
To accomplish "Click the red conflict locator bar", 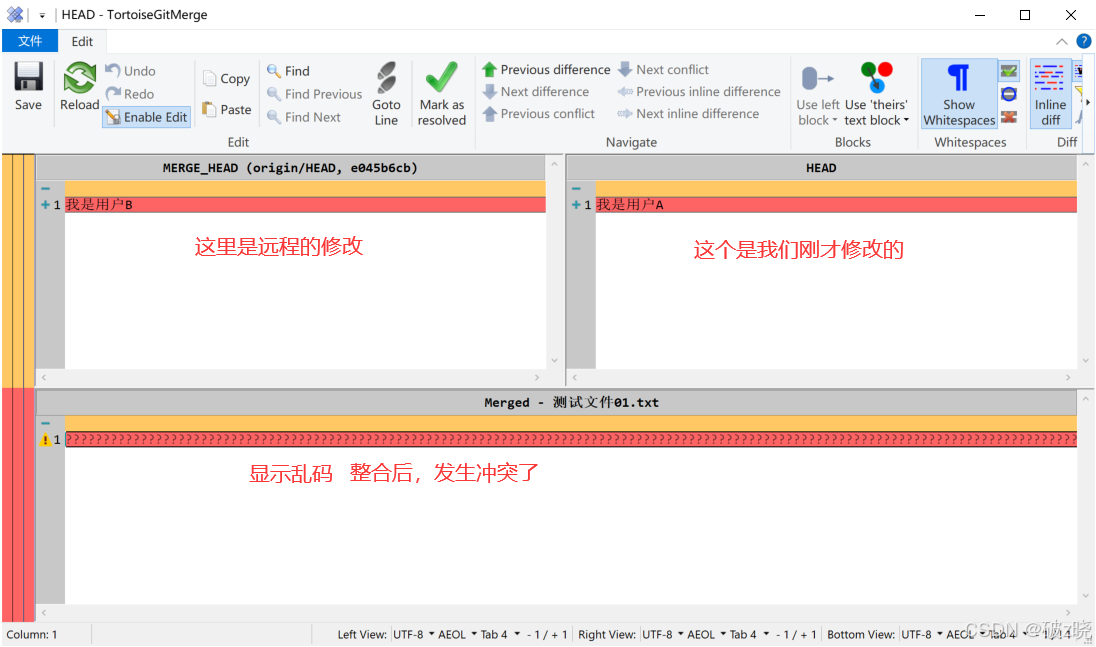I will pyautogui.click(x=18, y=504).
